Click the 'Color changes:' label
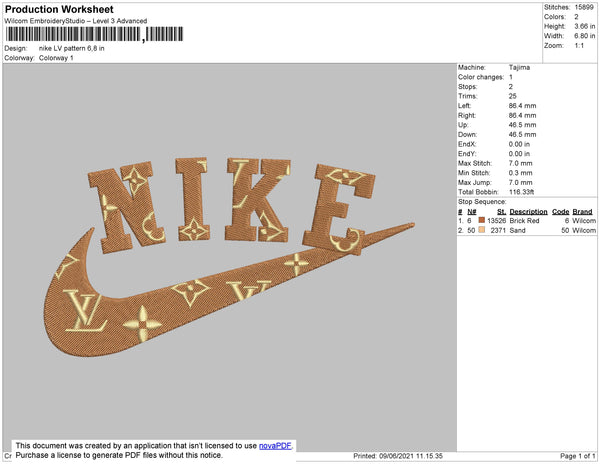The image size is (600, 464). pyautogui.click(x=481, y=77)
